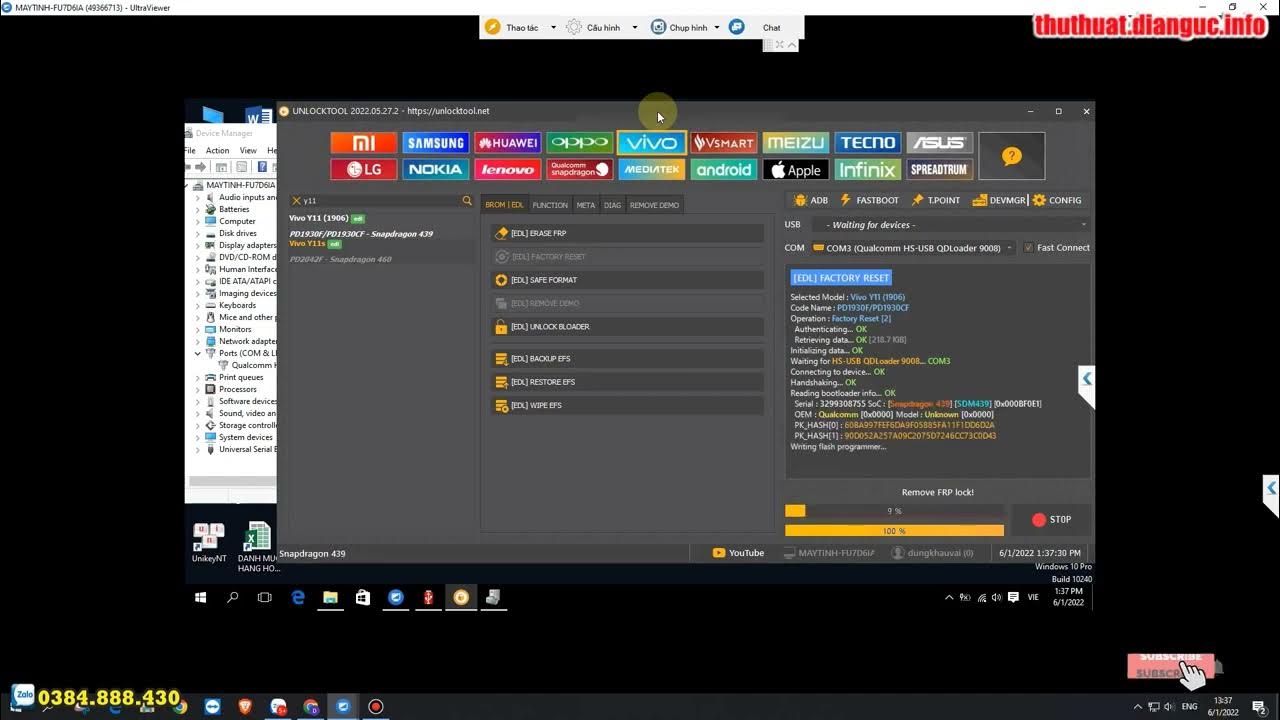The width and height of the screenshot is (1280, 720).
Task: Open the help question-mark panel
Action: 1012,156
